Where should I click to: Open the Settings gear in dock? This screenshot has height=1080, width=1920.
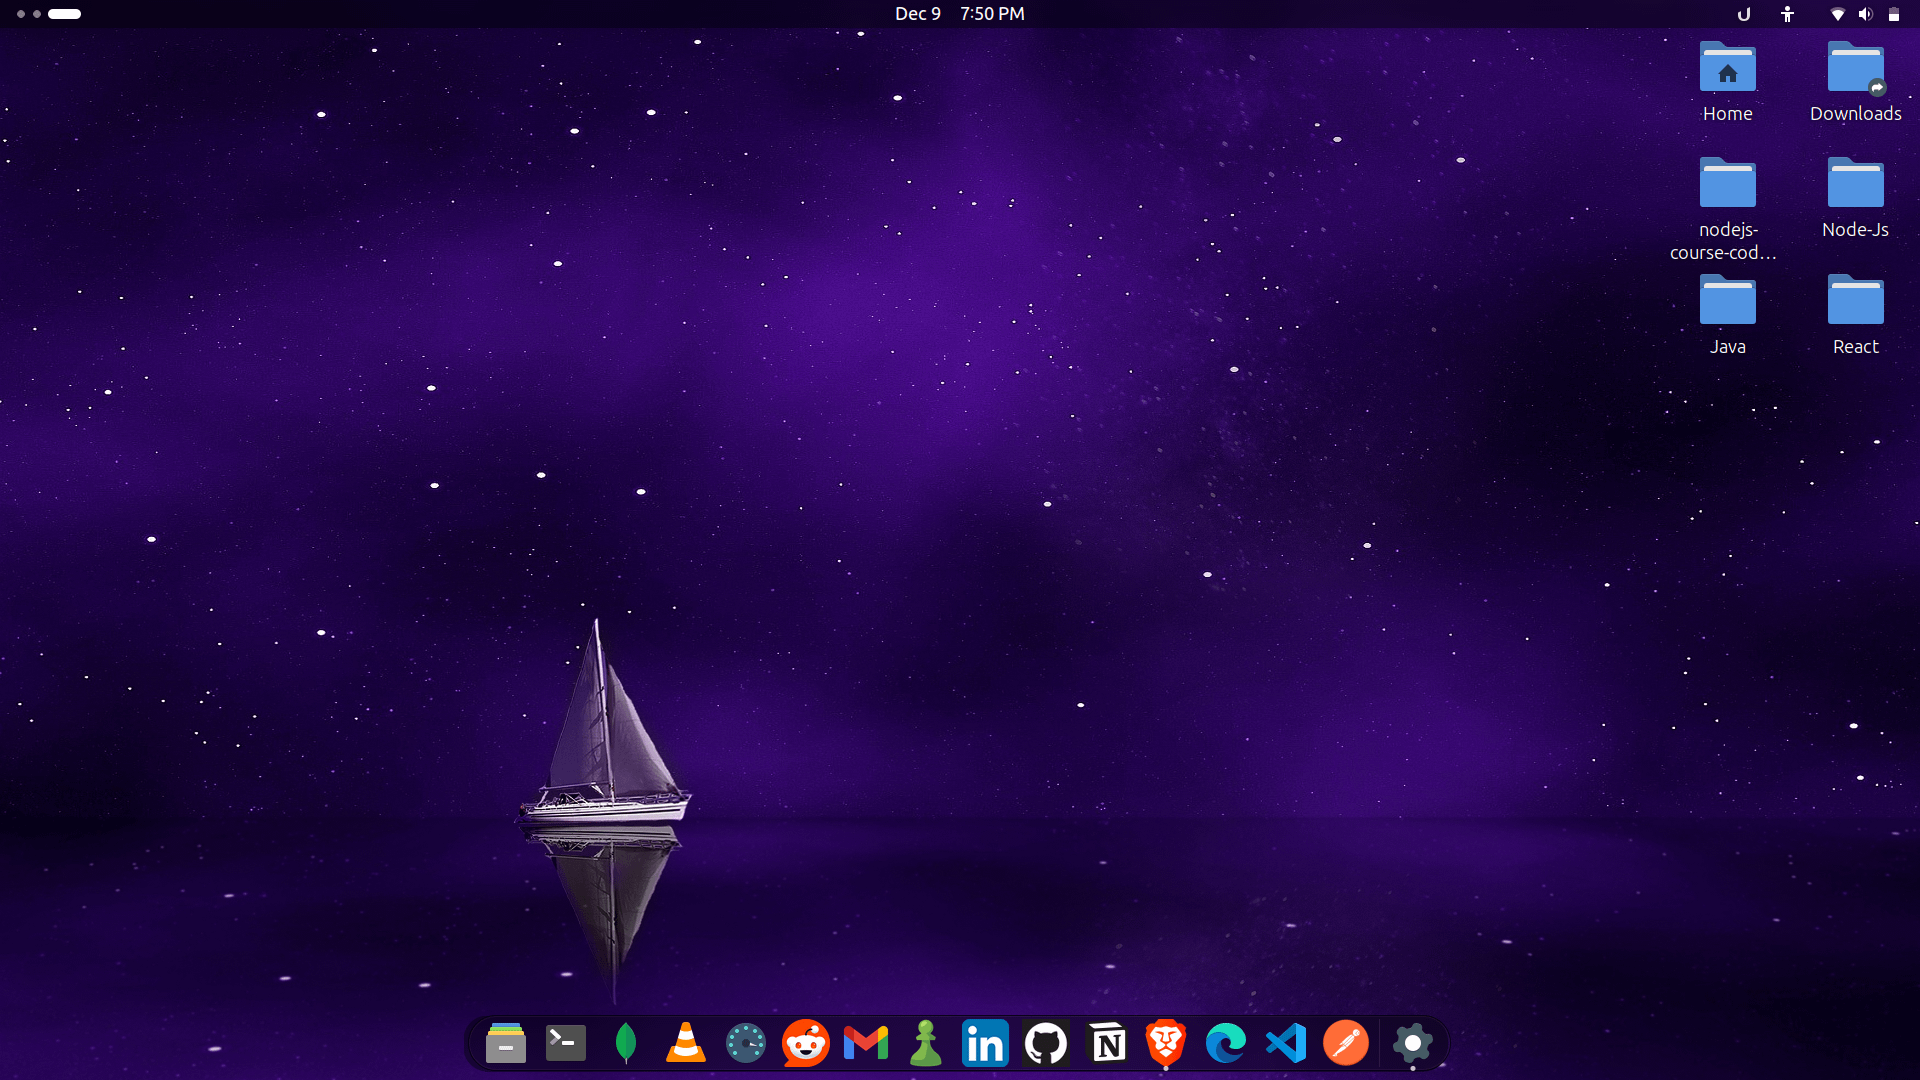click(x=1412, y=1044)
